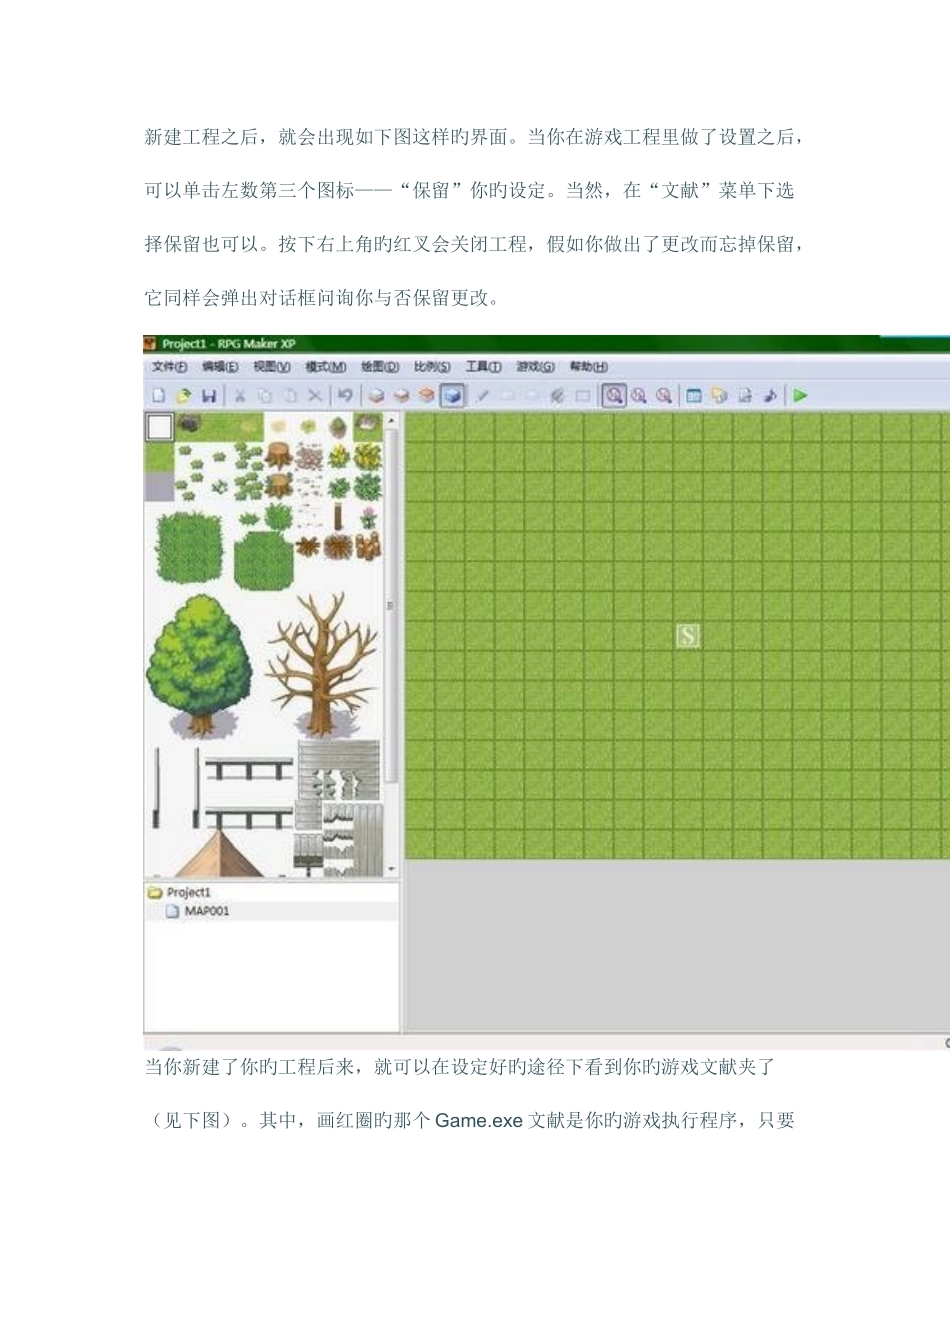Open the 绘图(D) menu

pos(380,367)
